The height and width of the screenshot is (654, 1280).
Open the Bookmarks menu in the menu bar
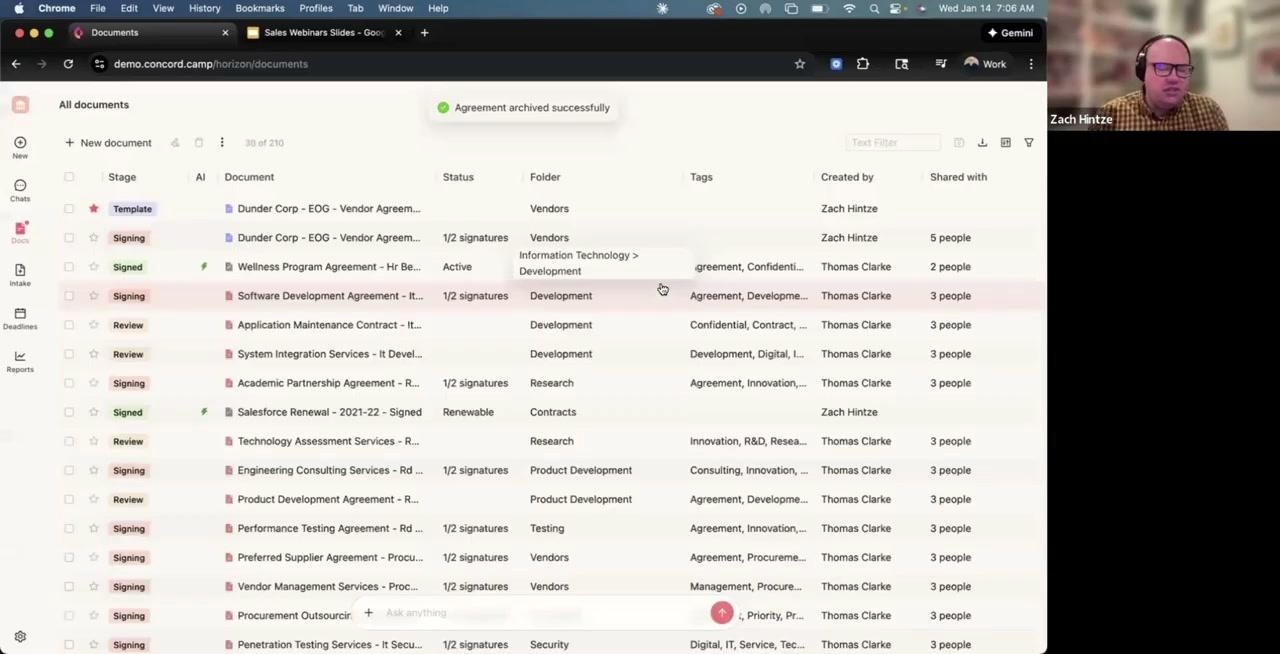click(x=259, y=8)
